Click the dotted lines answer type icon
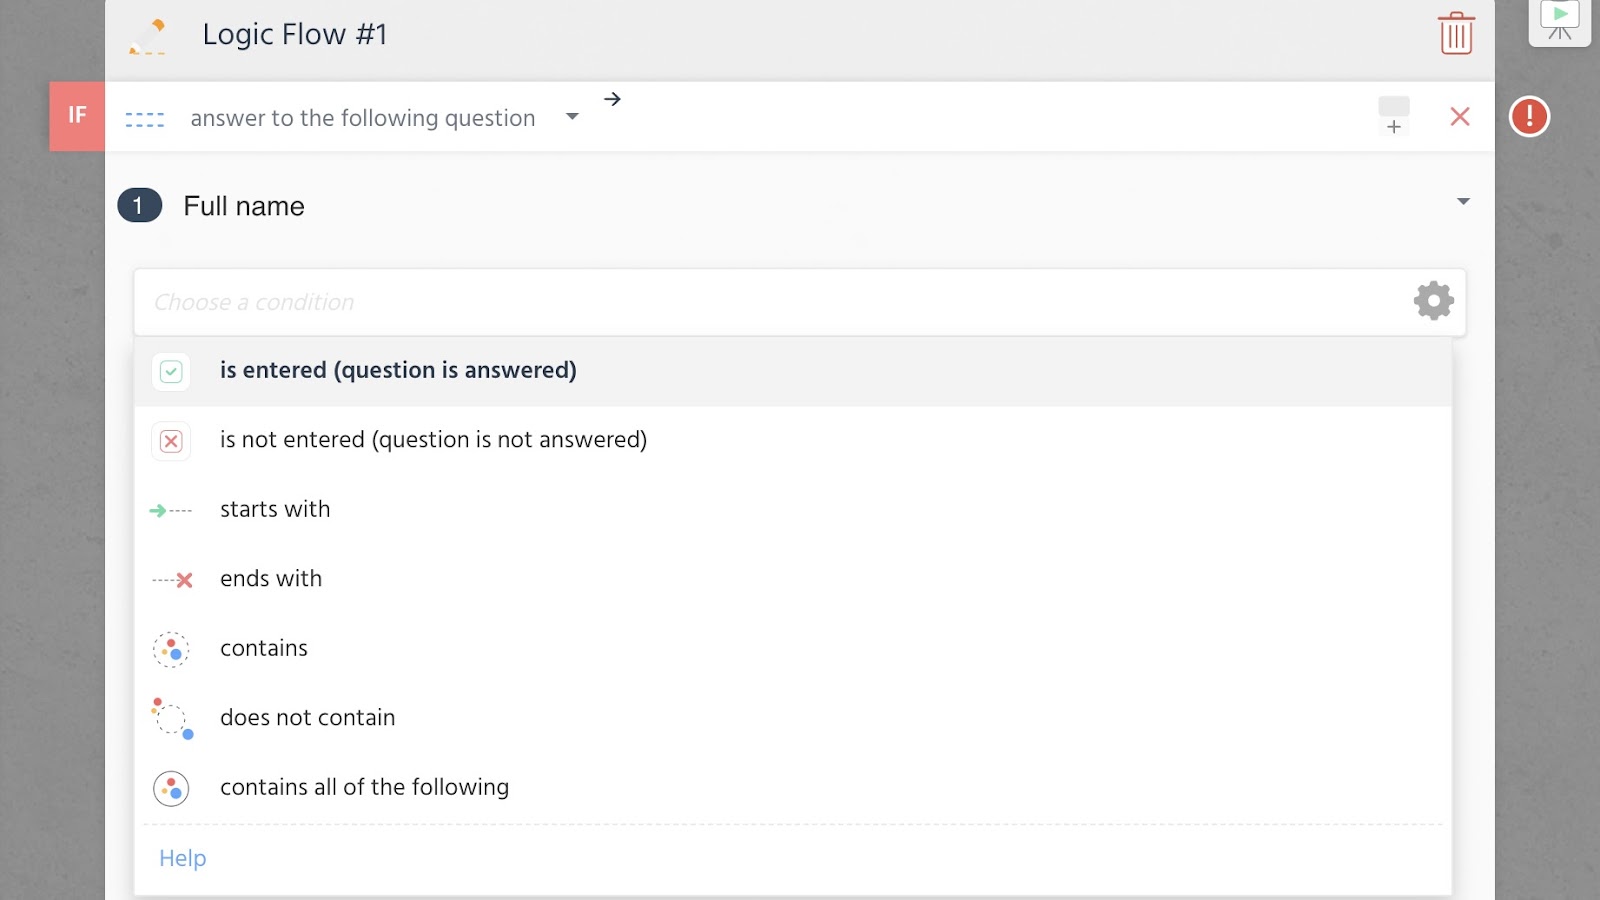This screenshot has width=1600, height=900. pos(145,119)
